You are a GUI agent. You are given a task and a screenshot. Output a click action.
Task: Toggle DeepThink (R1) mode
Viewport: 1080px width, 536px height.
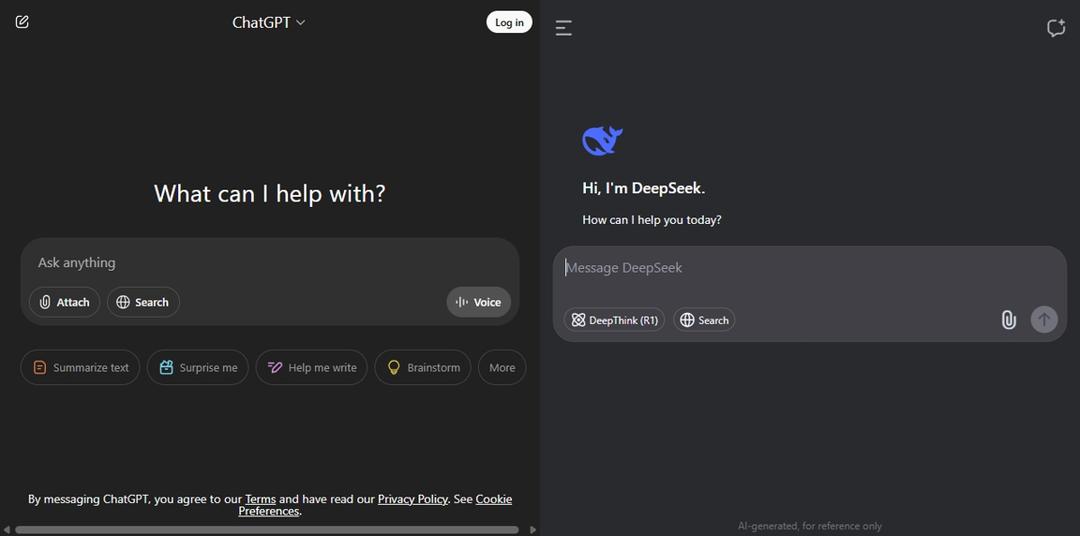click(x=614, y=320)
